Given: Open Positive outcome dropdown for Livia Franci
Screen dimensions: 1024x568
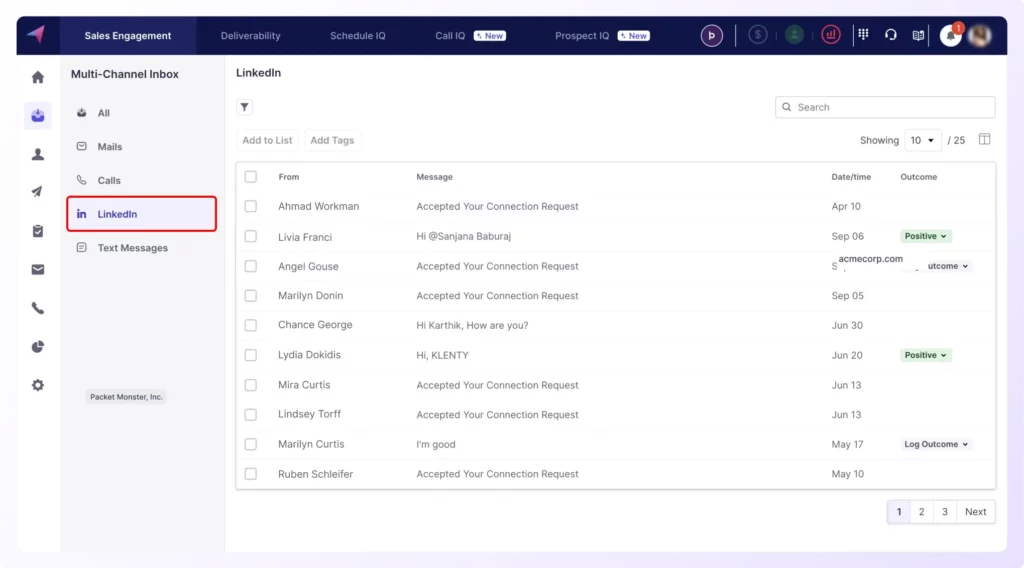Looking at the screenshot, I should 925,236.
